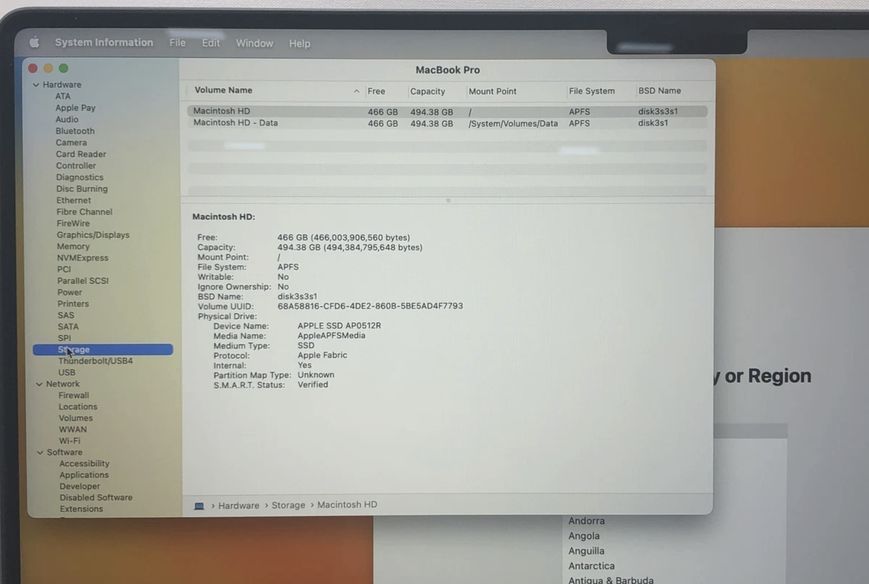Sort by the File System column header

click(x=591, y=91)
